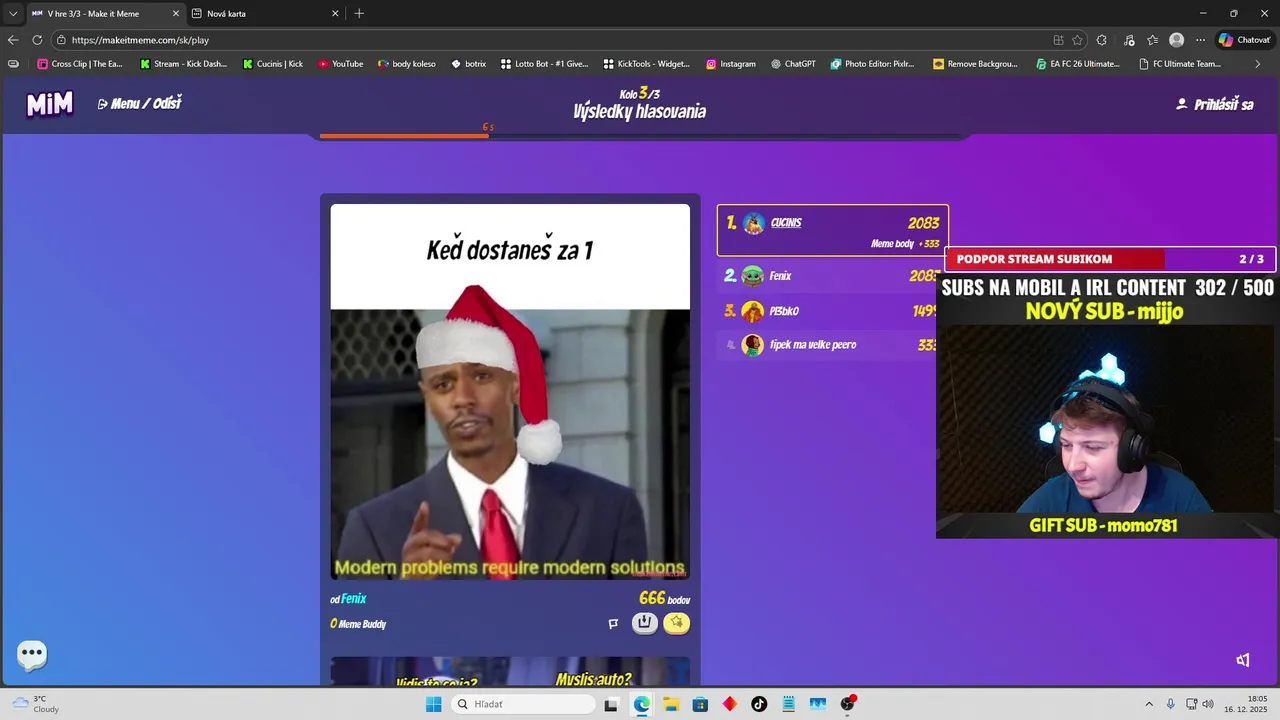Open the Photo Editor Pixlr bookmark
Viewport: 1280px width, 720px height.
click(x=873, y=64)
